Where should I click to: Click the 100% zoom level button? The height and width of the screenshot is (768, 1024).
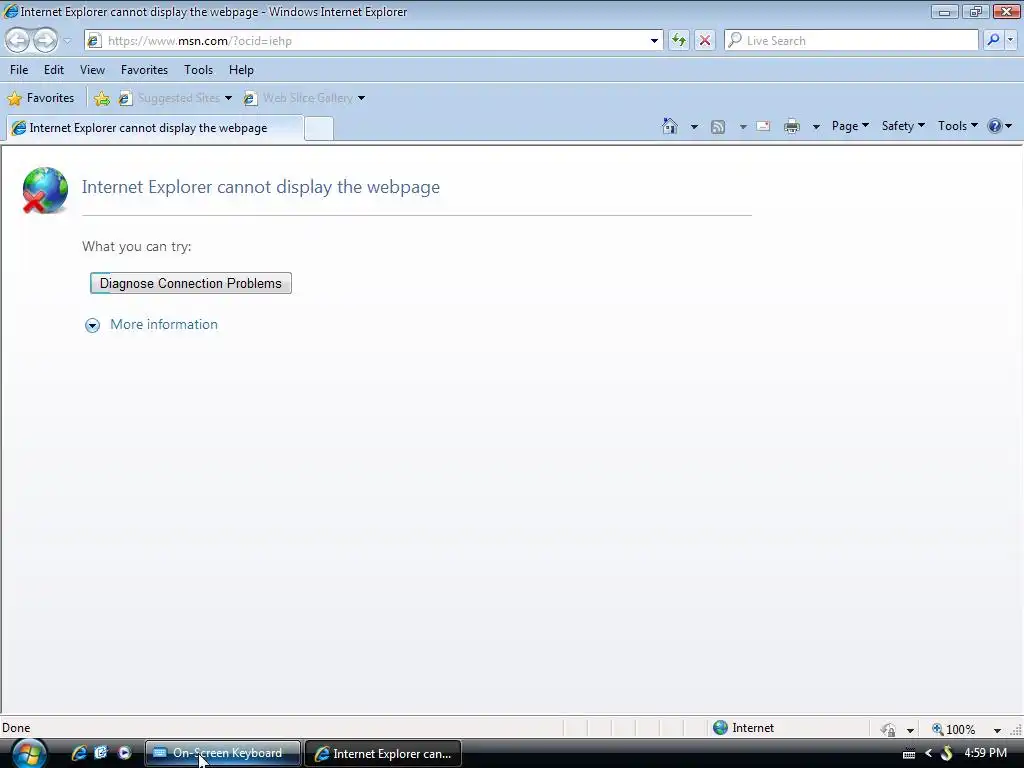953,729
